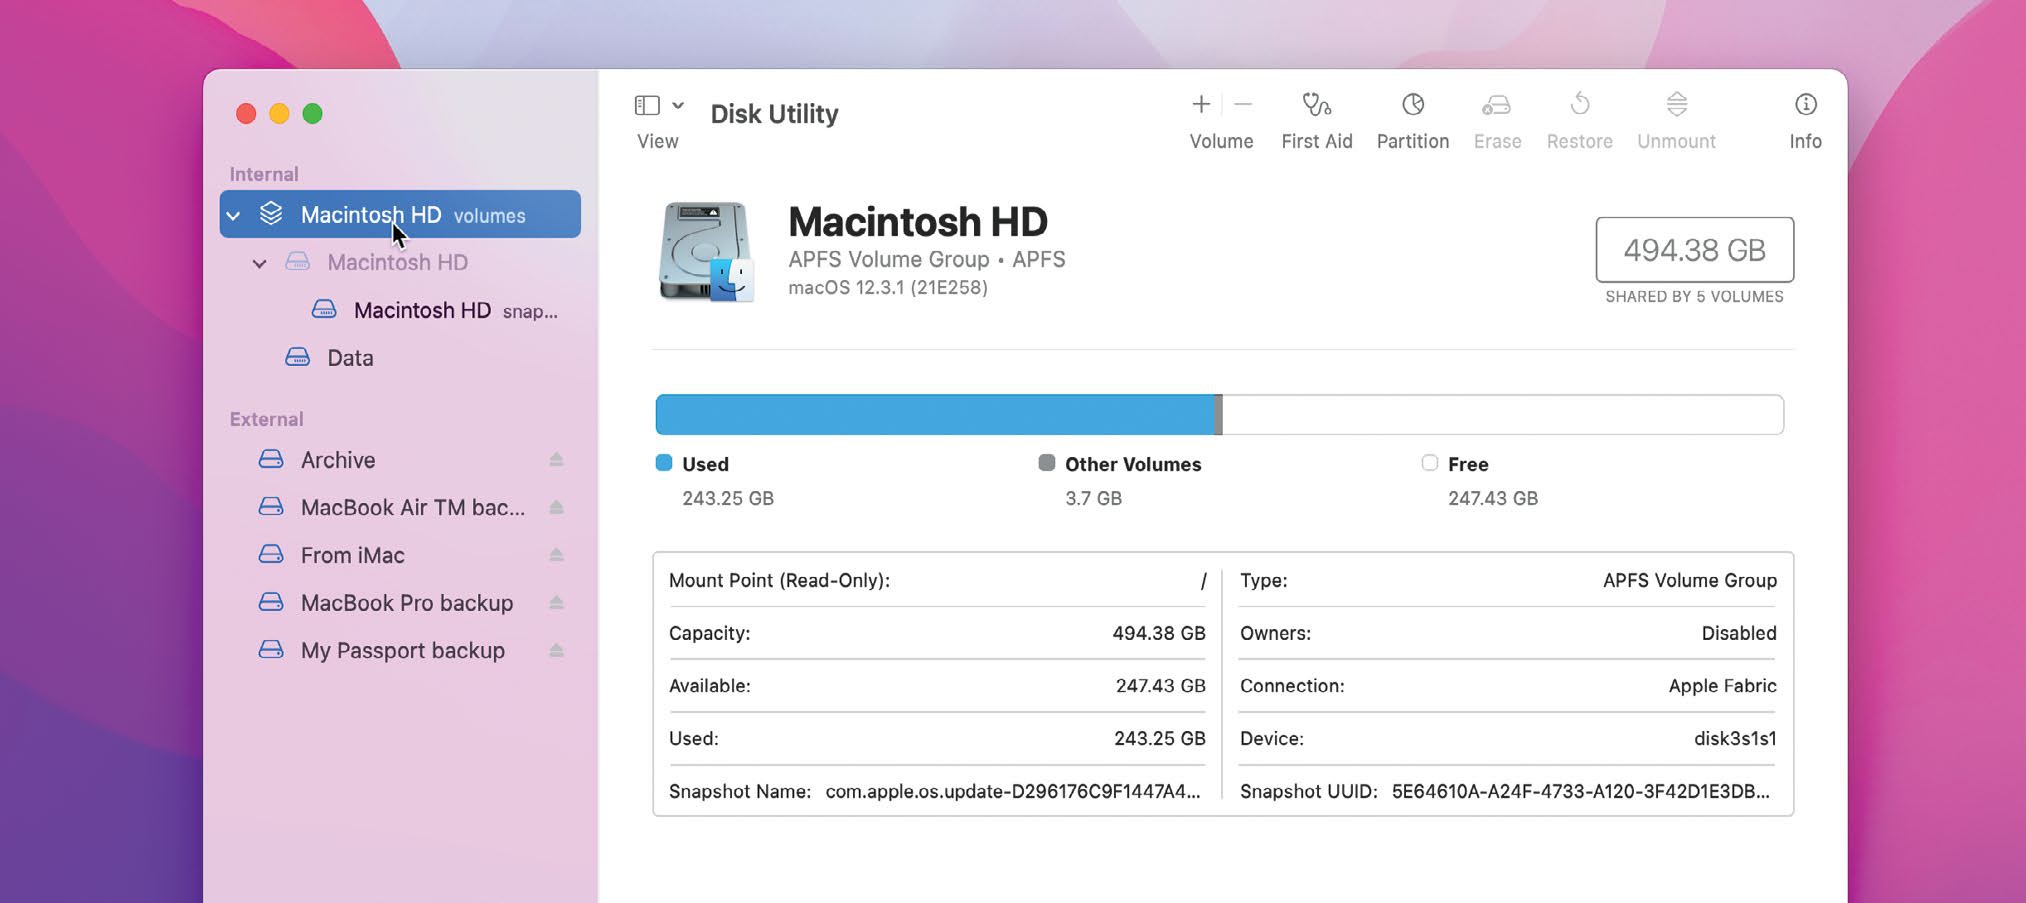Click the MacBook Air TM drive icon
Image resolution: width=2026 pixels, height=903 pixels.
pos(271,506)
